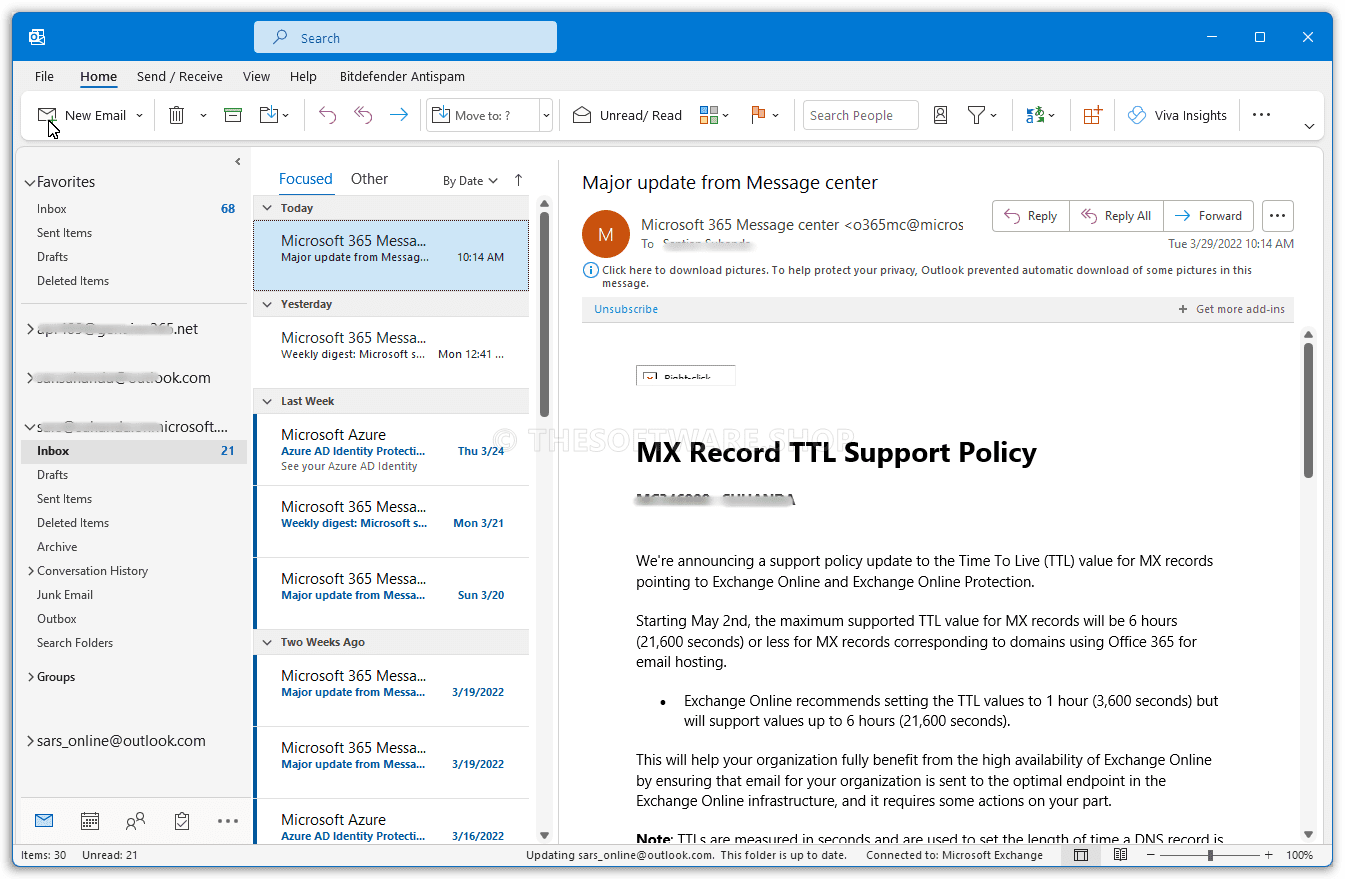Open the Address Book icon
1345x879 pixels.
coord(940,115)
